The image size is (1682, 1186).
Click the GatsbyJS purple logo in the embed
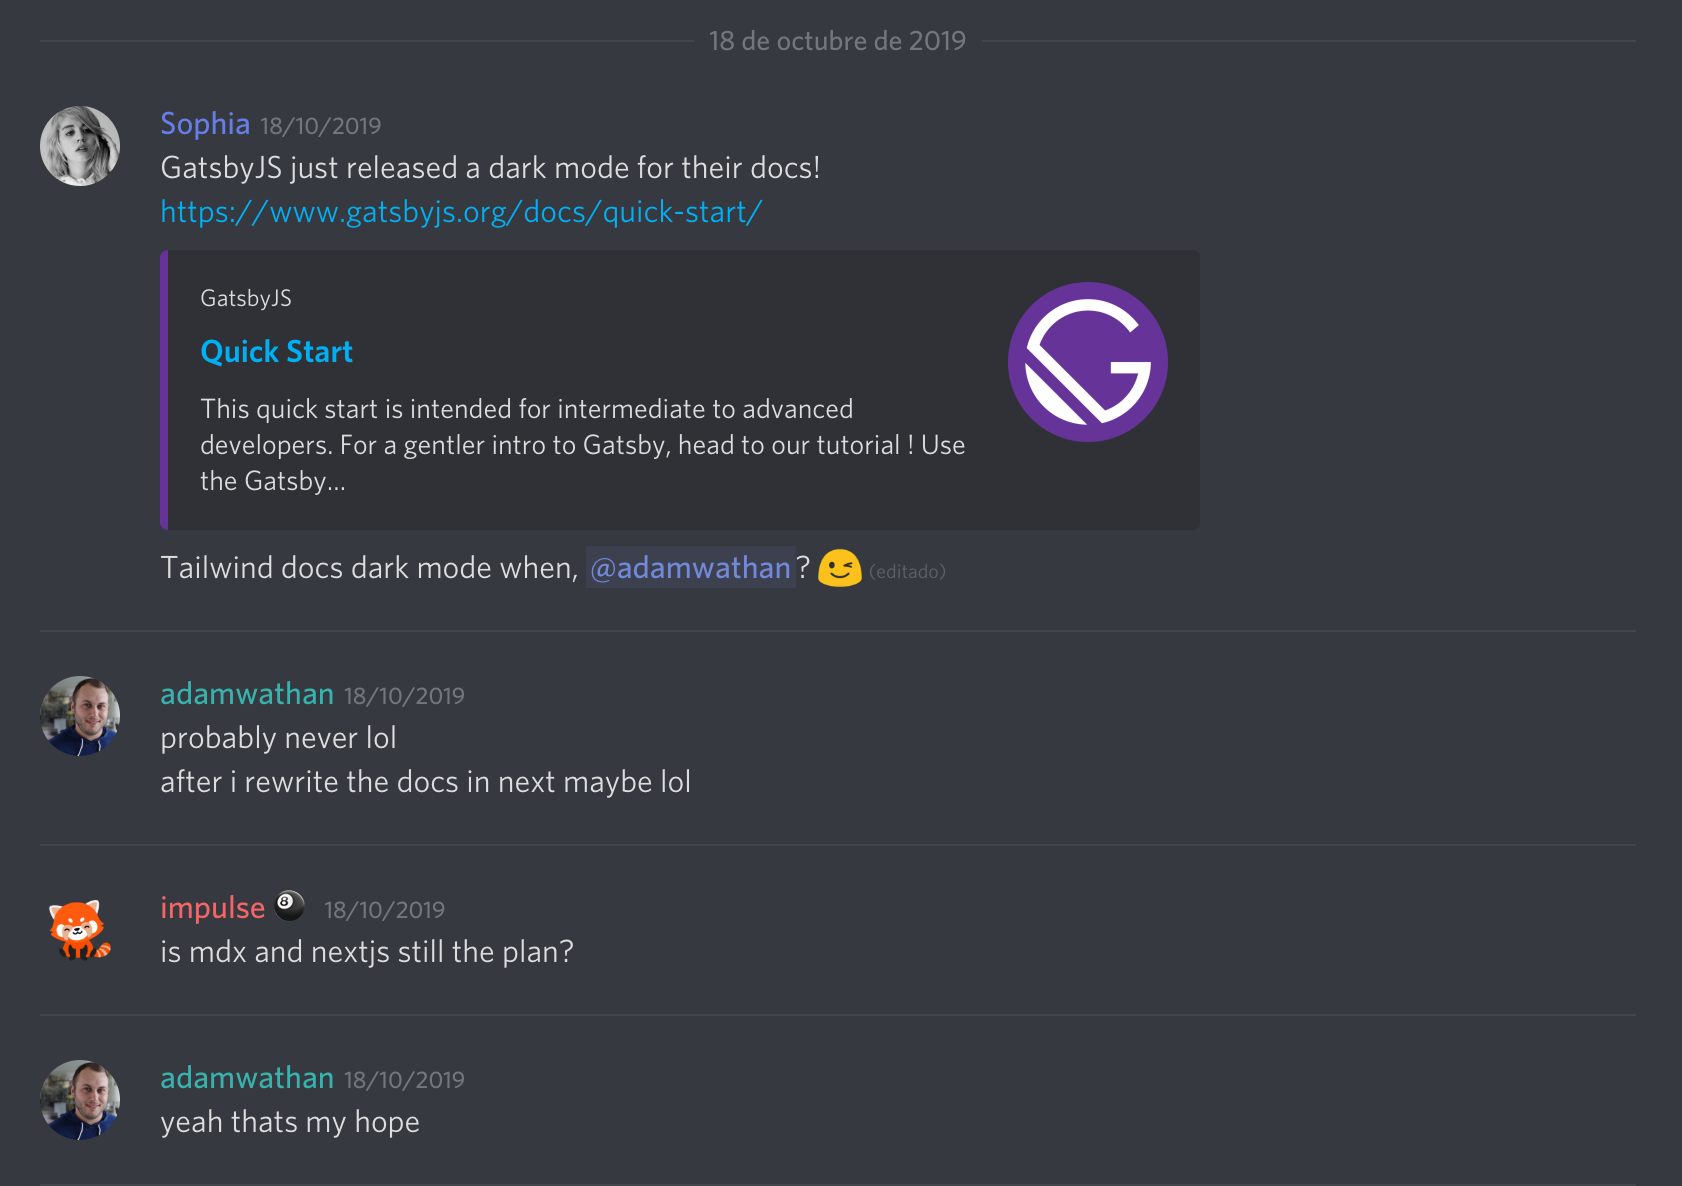click(1087, 362)
